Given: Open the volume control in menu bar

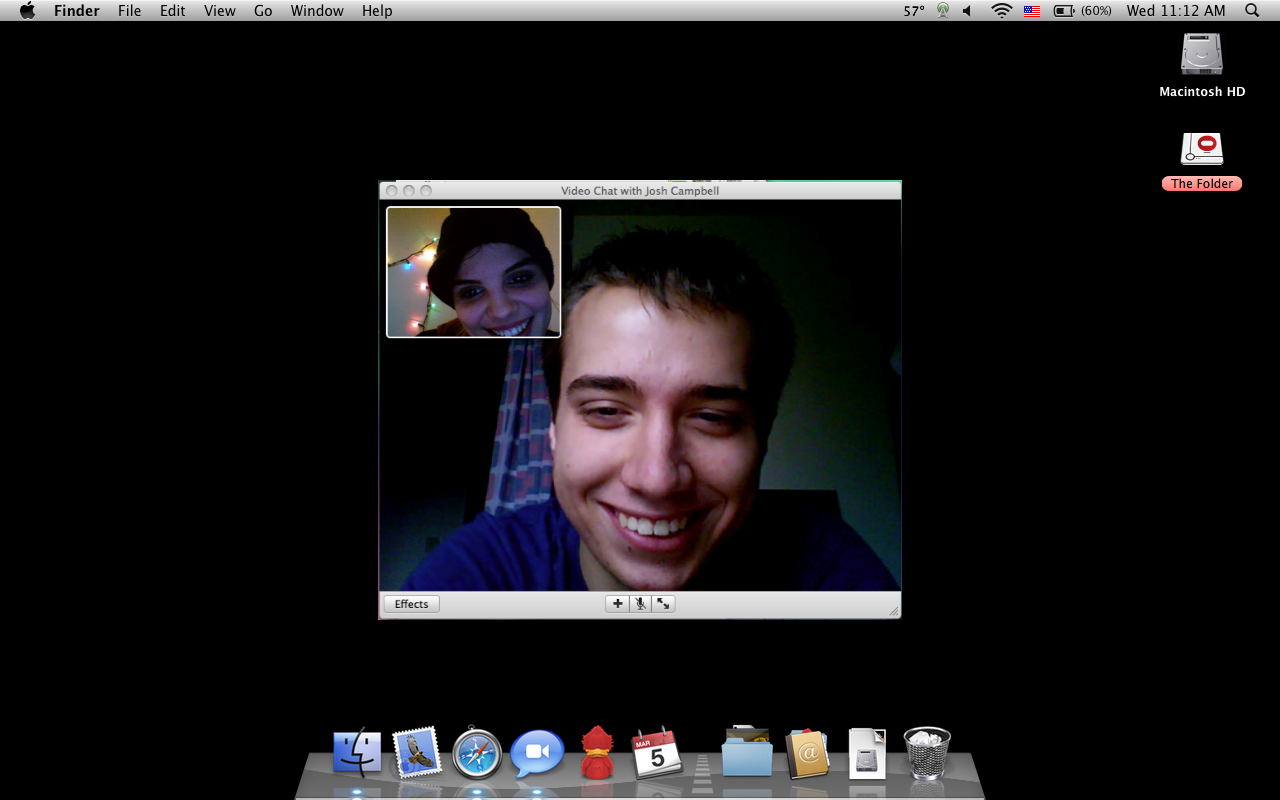Looking at the screenshot, I should tap(968, 11).
